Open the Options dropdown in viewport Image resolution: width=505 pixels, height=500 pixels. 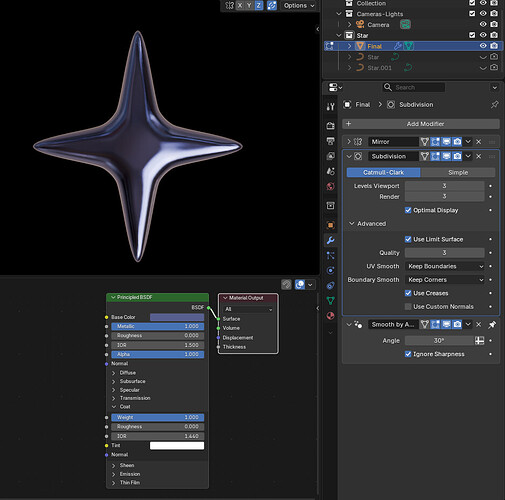(x=299, y=6)
